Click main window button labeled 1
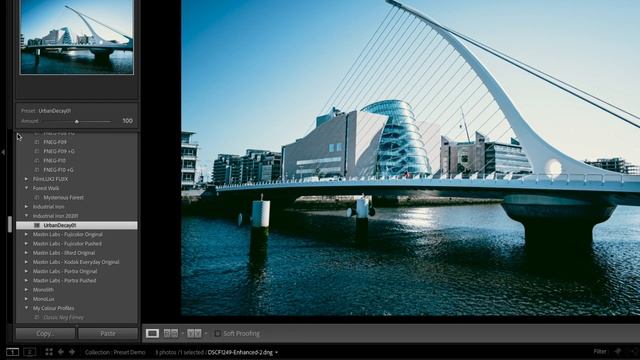This screenshot has width=640, height=360. tap(12, 352)
